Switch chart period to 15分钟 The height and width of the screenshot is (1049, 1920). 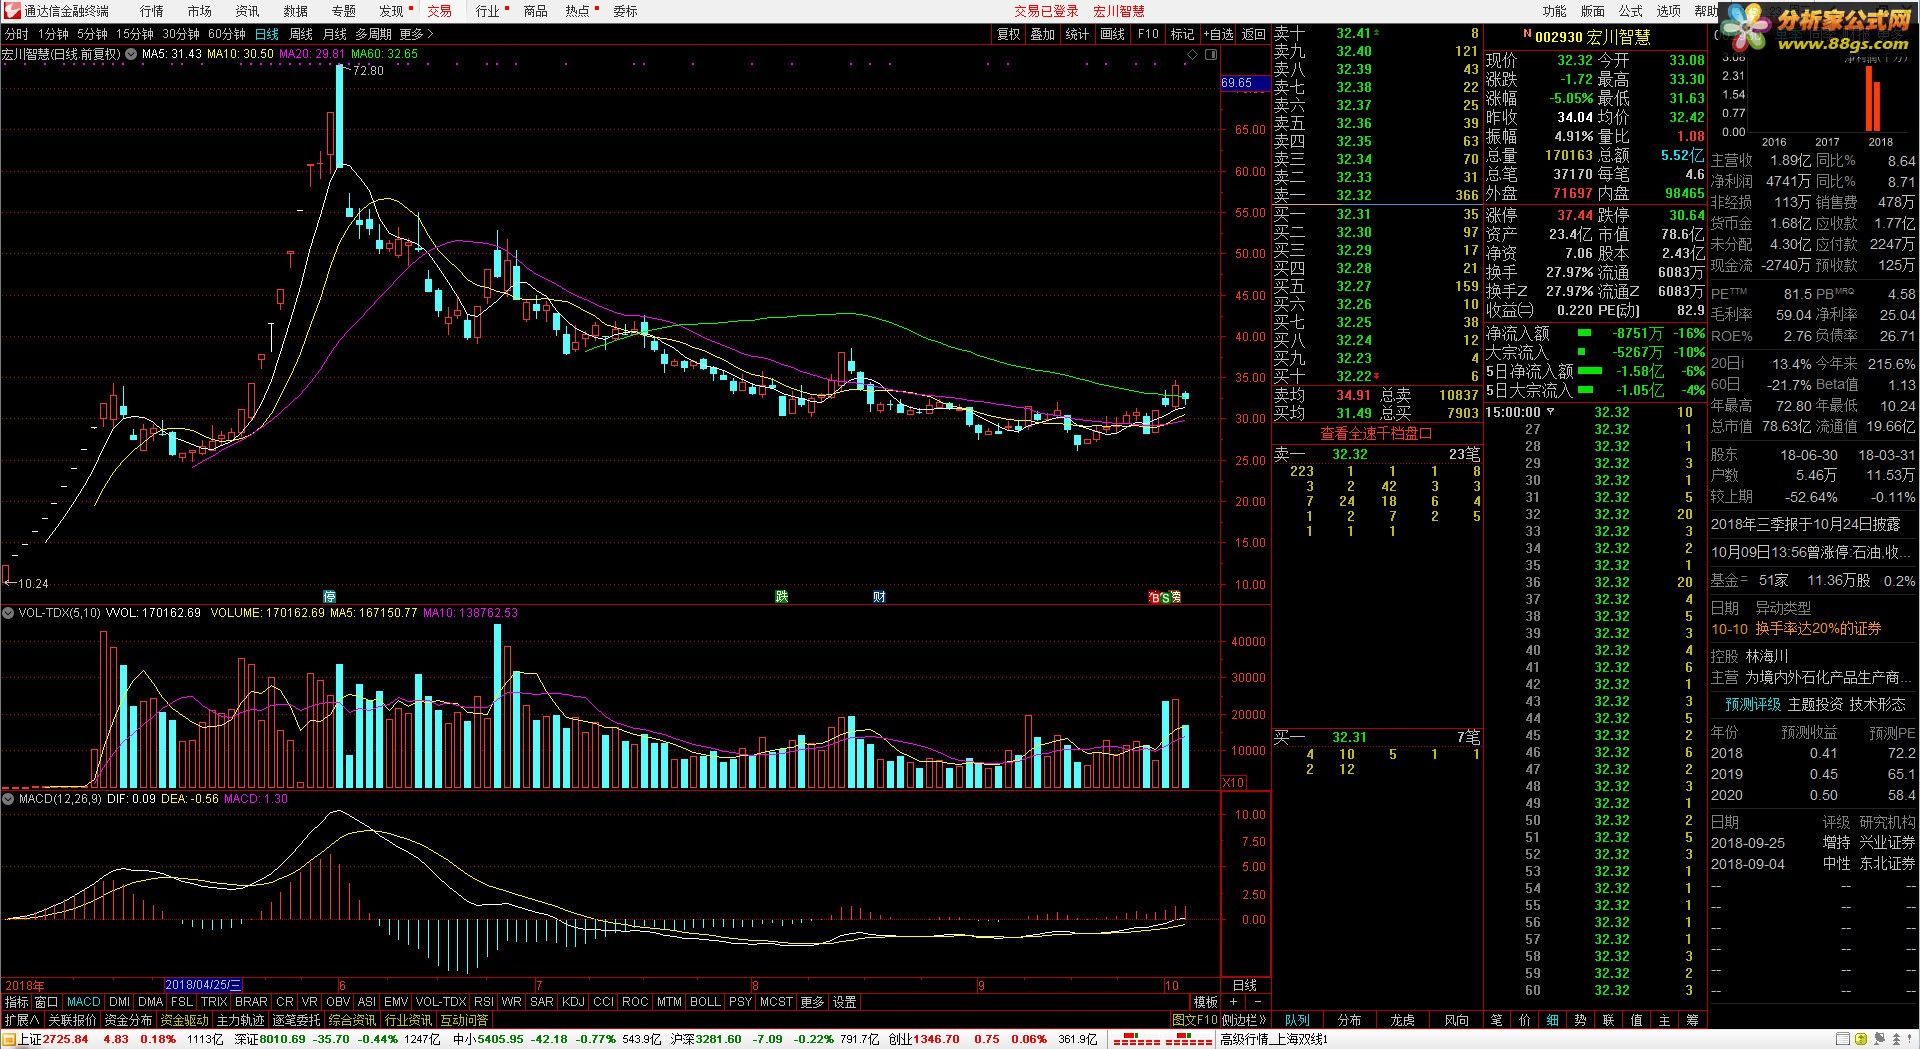(x=134, y=34)
